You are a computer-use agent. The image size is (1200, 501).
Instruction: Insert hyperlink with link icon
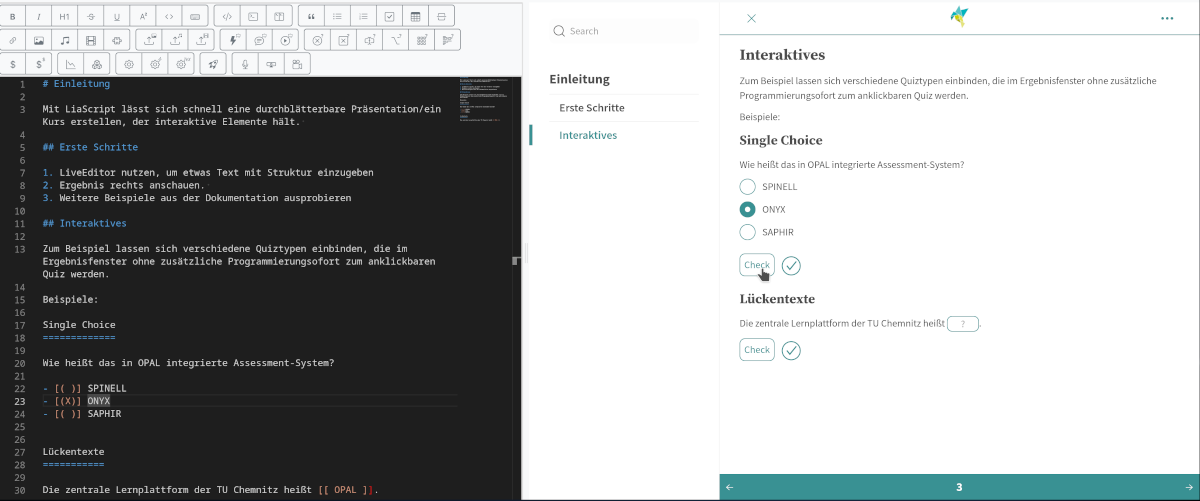[13, 41]
